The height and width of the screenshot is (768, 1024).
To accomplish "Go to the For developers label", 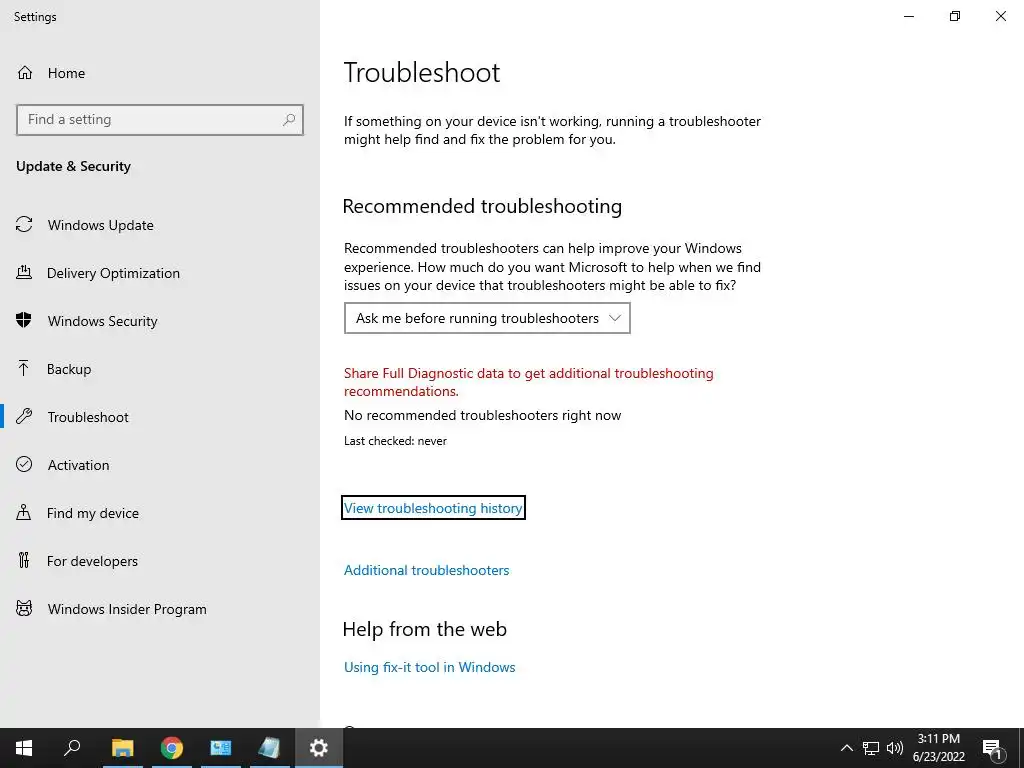I will pyautogui.click(x=92, y=561).
